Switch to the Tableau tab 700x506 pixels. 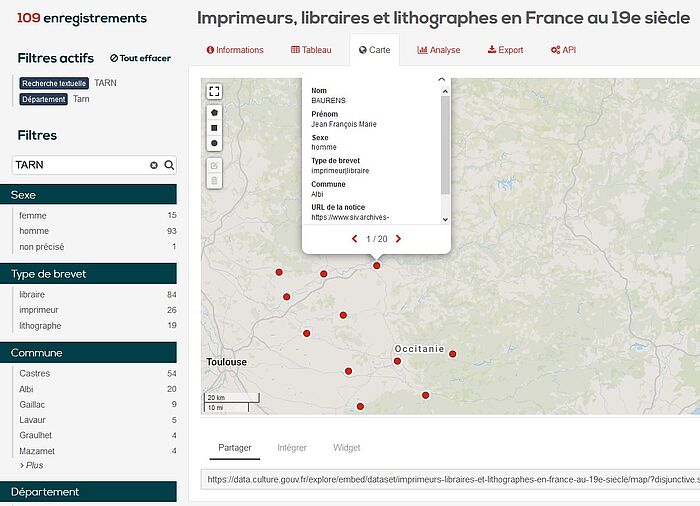[311, 50]
